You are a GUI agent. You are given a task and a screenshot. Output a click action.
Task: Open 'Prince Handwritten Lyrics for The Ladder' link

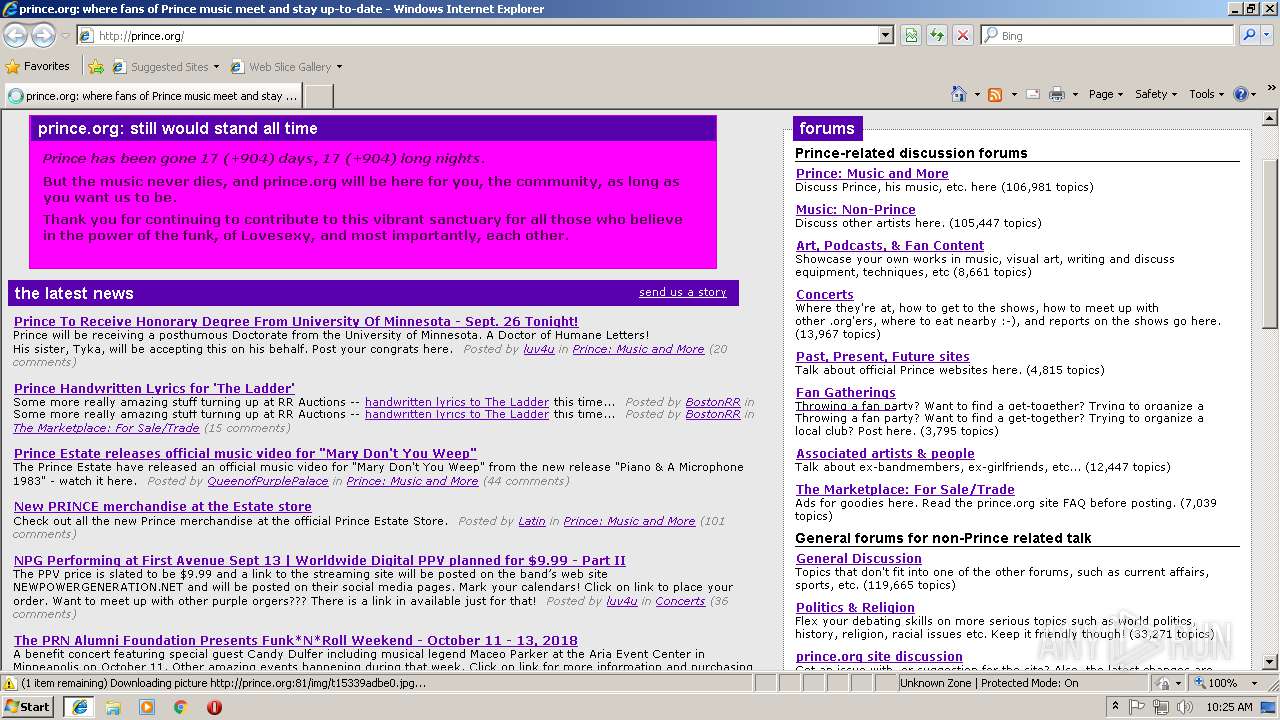pos(154,388)
